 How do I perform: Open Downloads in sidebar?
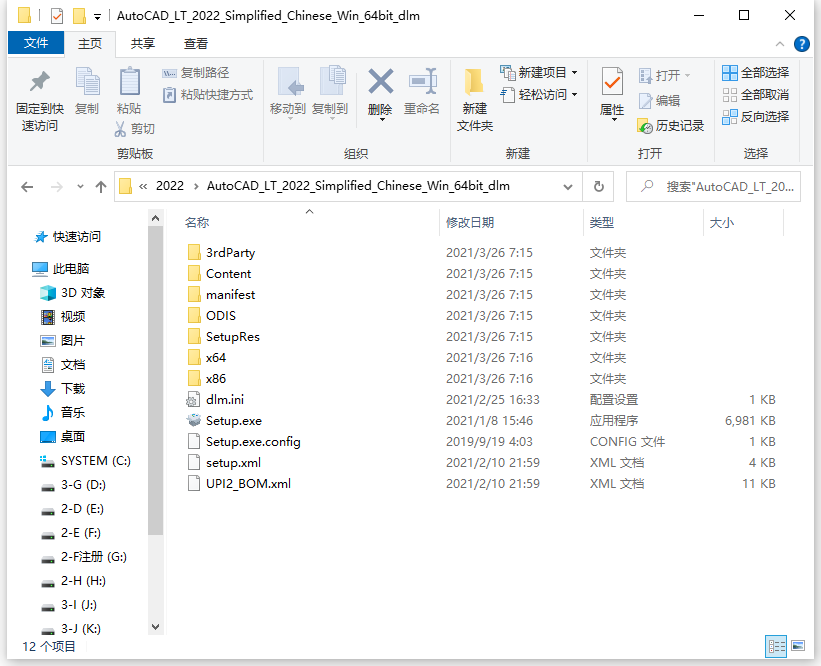62,388
